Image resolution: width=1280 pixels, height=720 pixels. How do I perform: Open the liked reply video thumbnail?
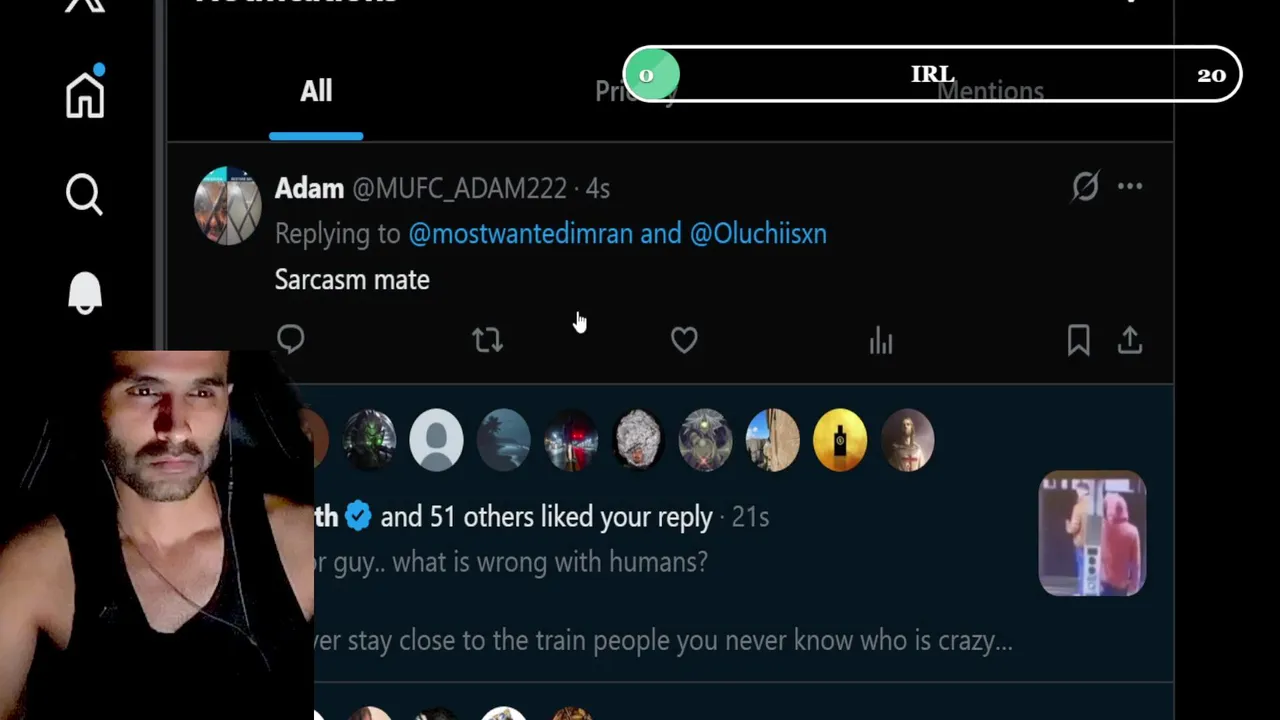point(1092,534)
